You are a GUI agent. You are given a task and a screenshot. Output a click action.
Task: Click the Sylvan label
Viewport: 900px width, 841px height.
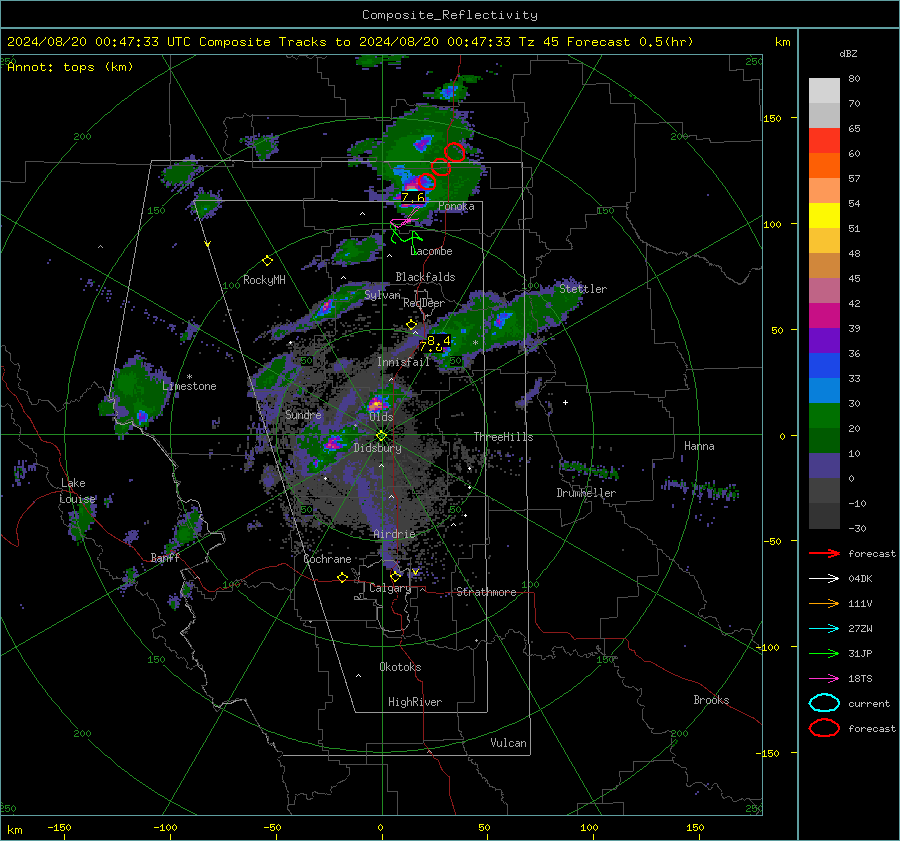tap(382, 295)
